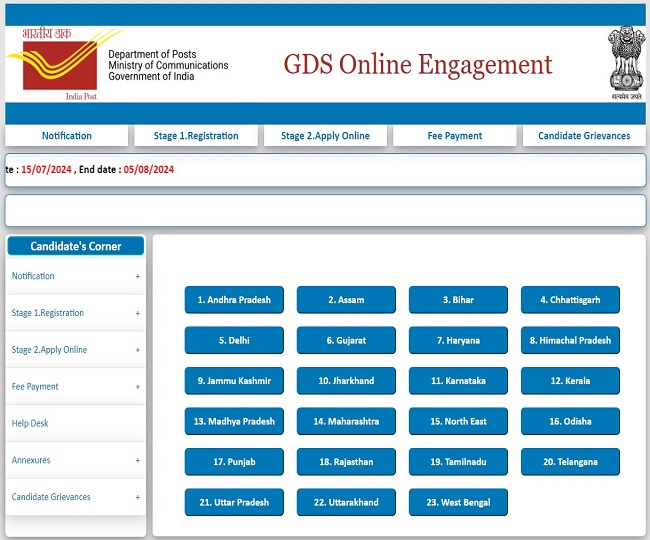Expand Annexures plus in sidebar
The width and height of the screenshot is (650, 540).
pyautogui.click(x=138, y=460)
